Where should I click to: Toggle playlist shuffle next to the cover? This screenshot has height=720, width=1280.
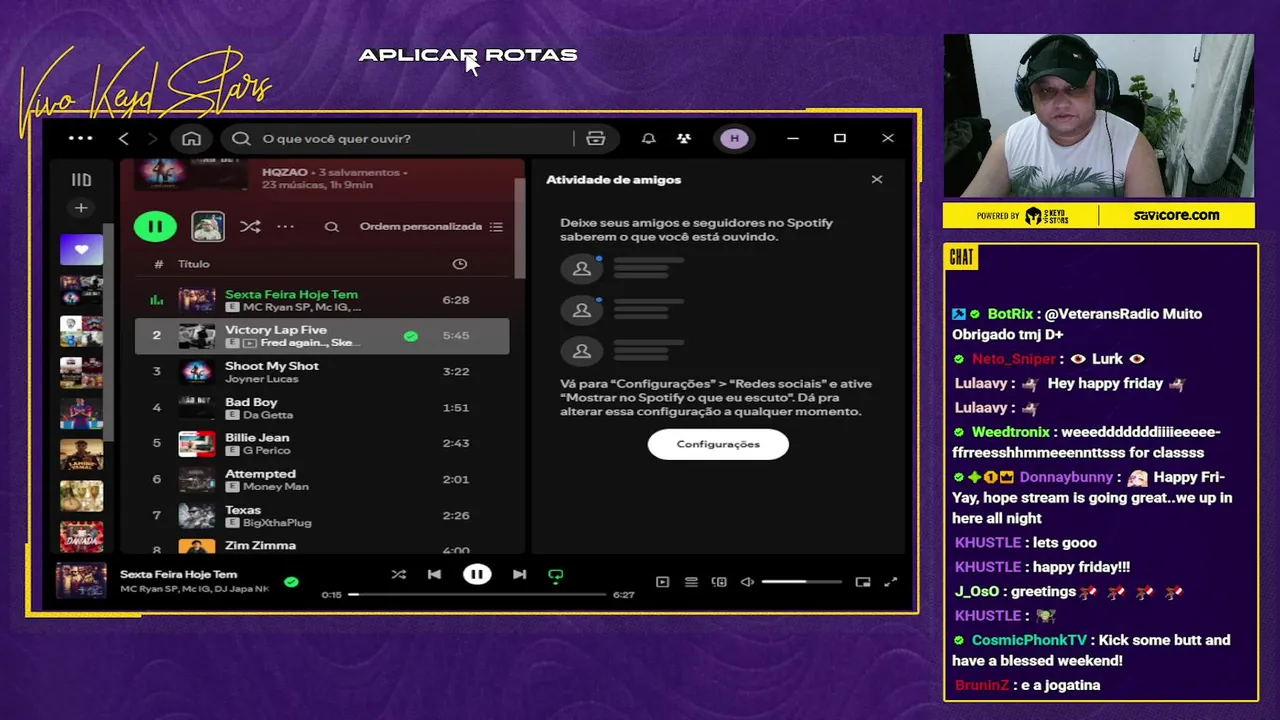click(x=250, y=227)
